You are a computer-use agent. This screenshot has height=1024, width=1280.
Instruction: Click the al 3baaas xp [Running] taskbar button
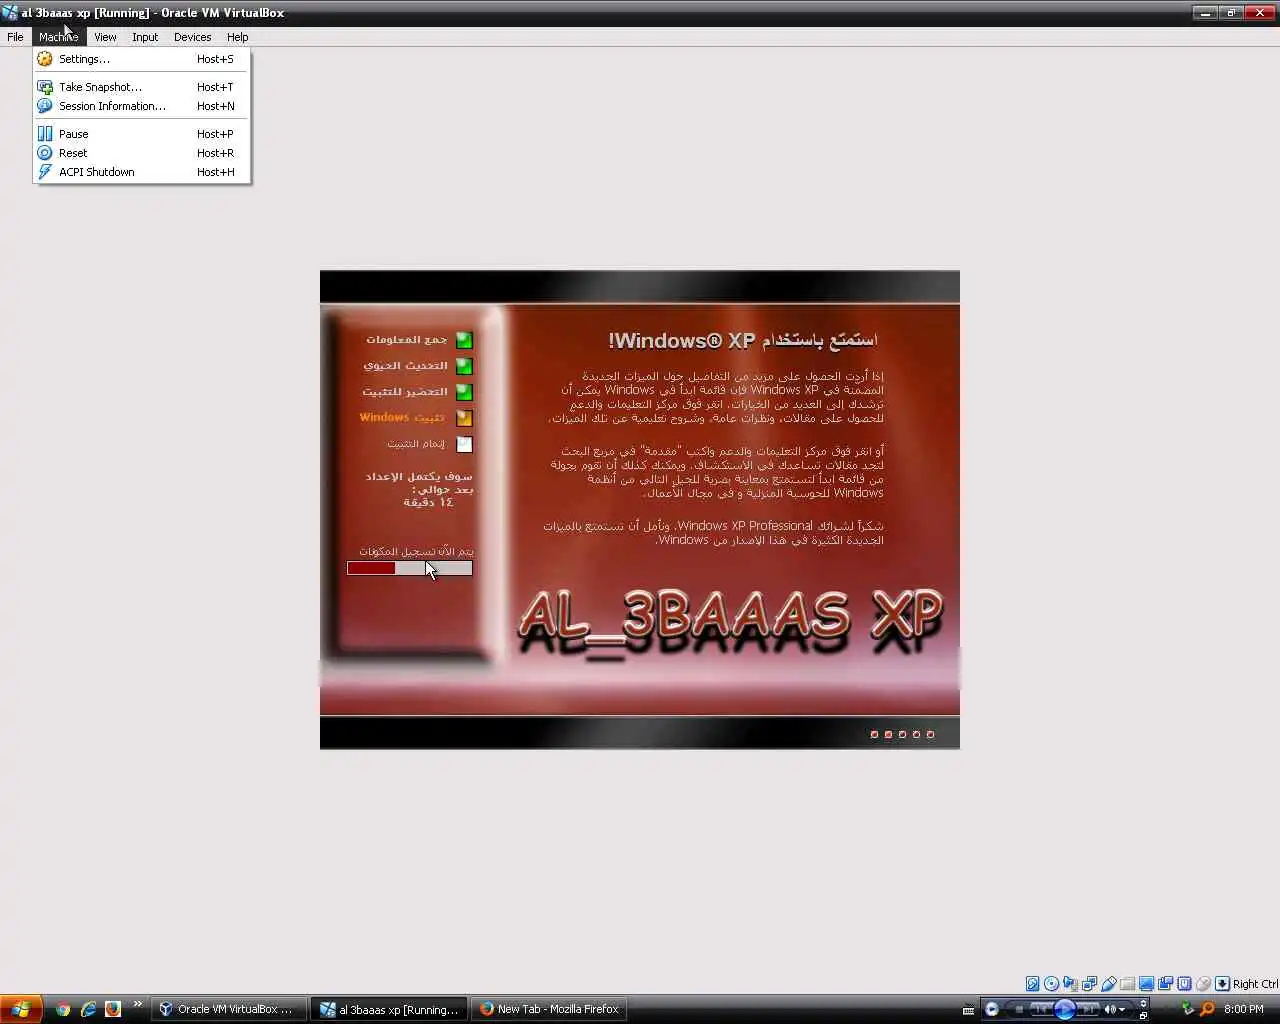[389, 1009]
